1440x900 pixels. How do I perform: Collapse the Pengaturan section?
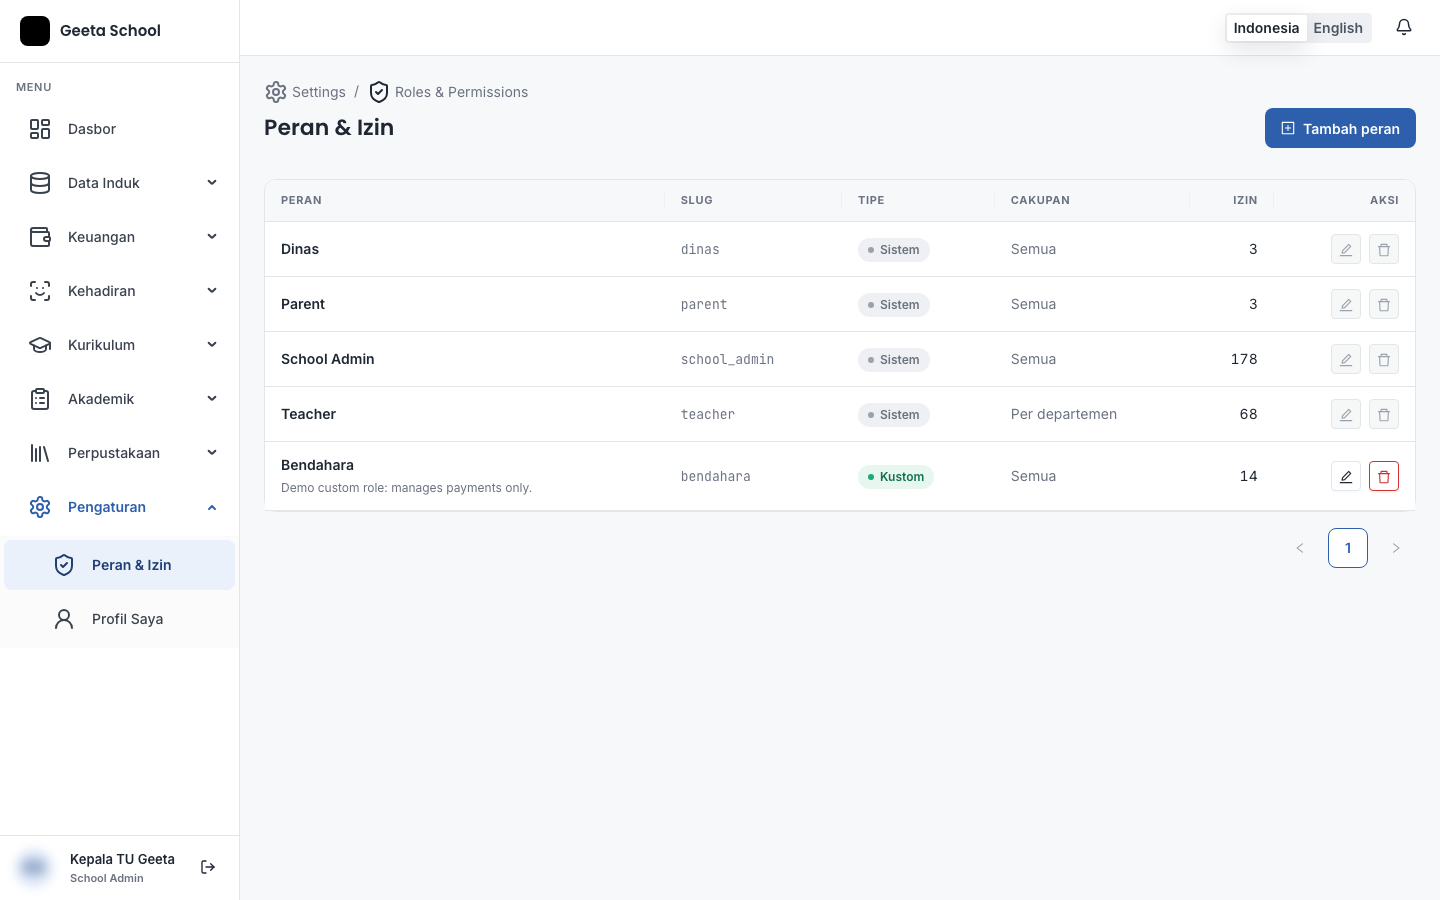pos(120,507)
